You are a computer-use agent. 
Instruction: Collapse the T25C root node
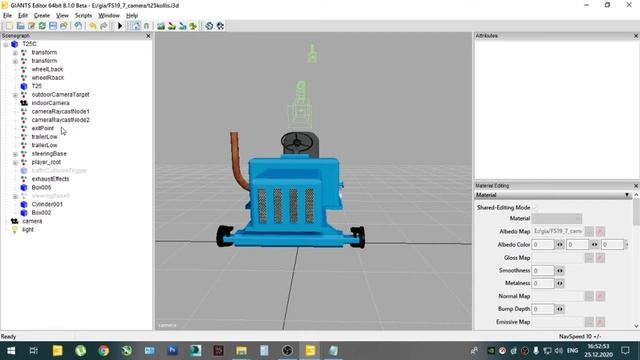pos(6,44)
